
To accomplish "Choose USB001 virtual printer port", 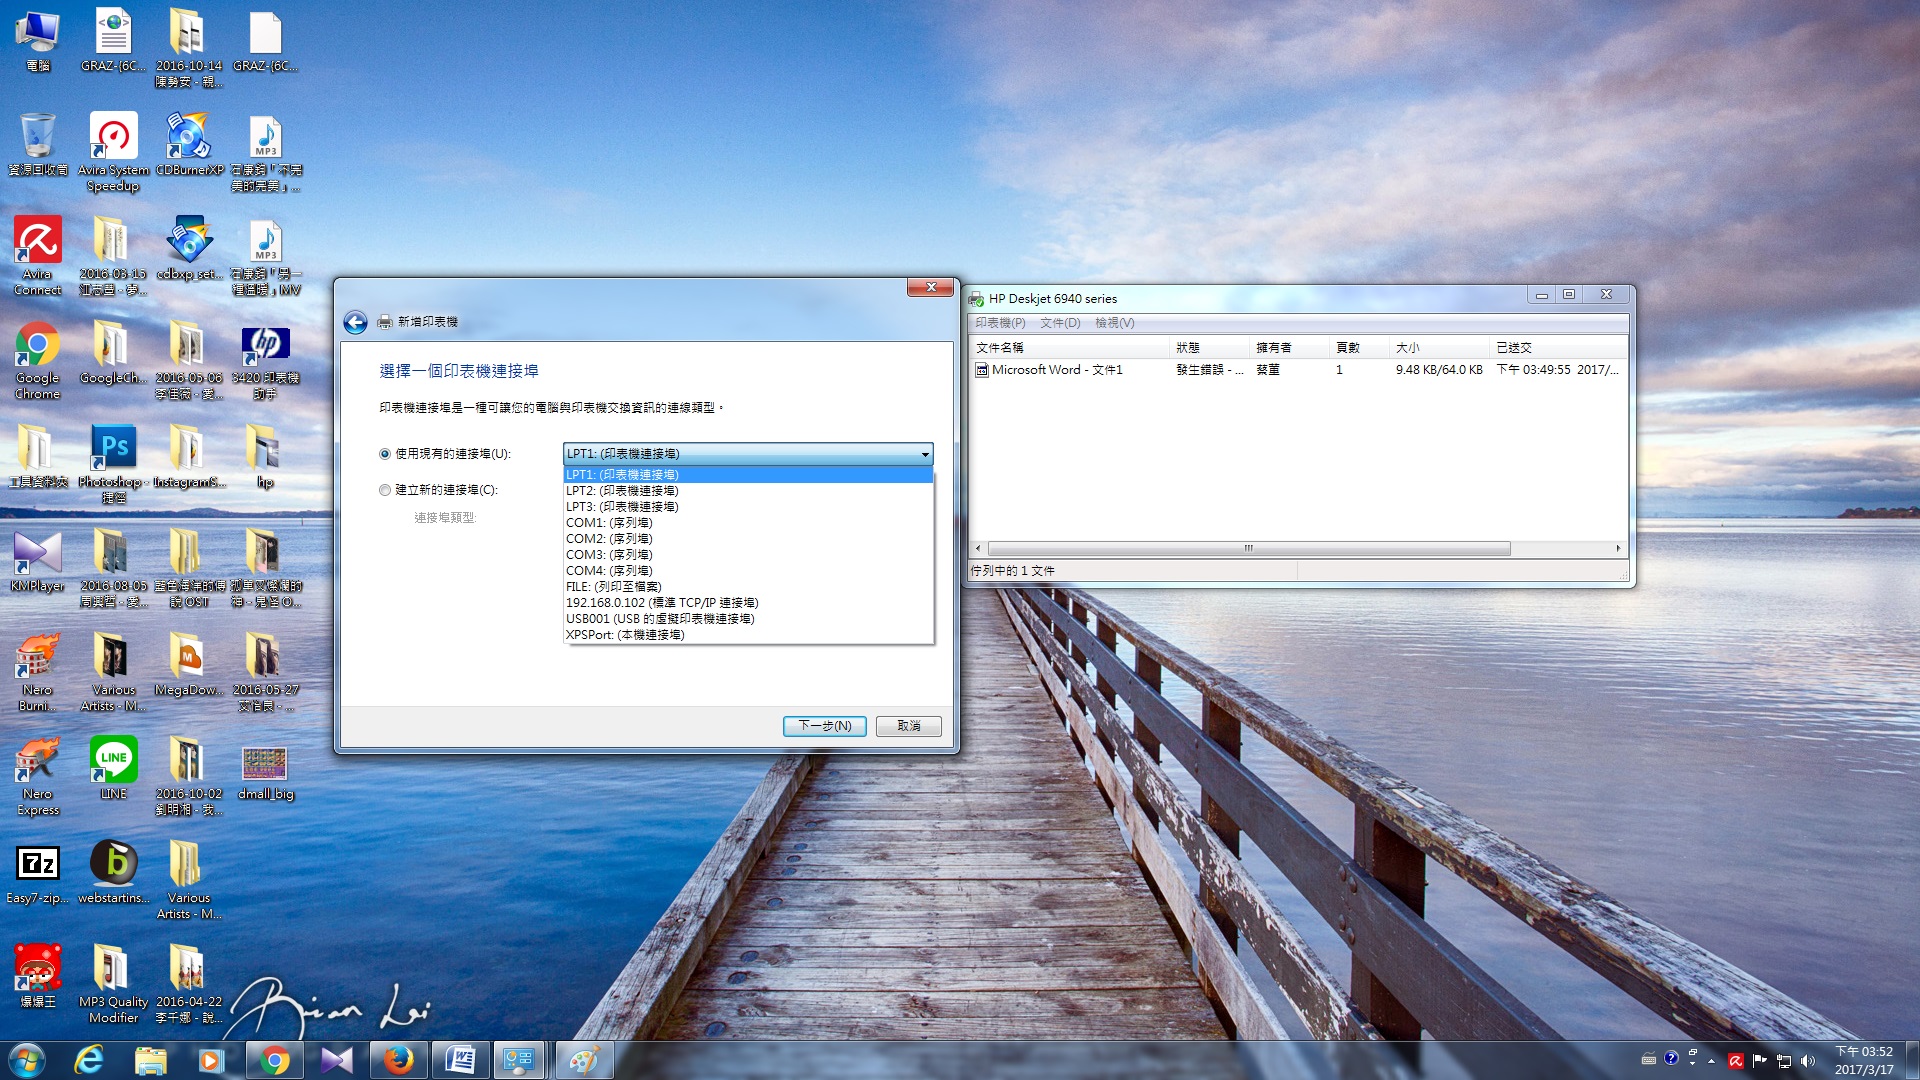I will pyautogui.click(x=748, y=619).
